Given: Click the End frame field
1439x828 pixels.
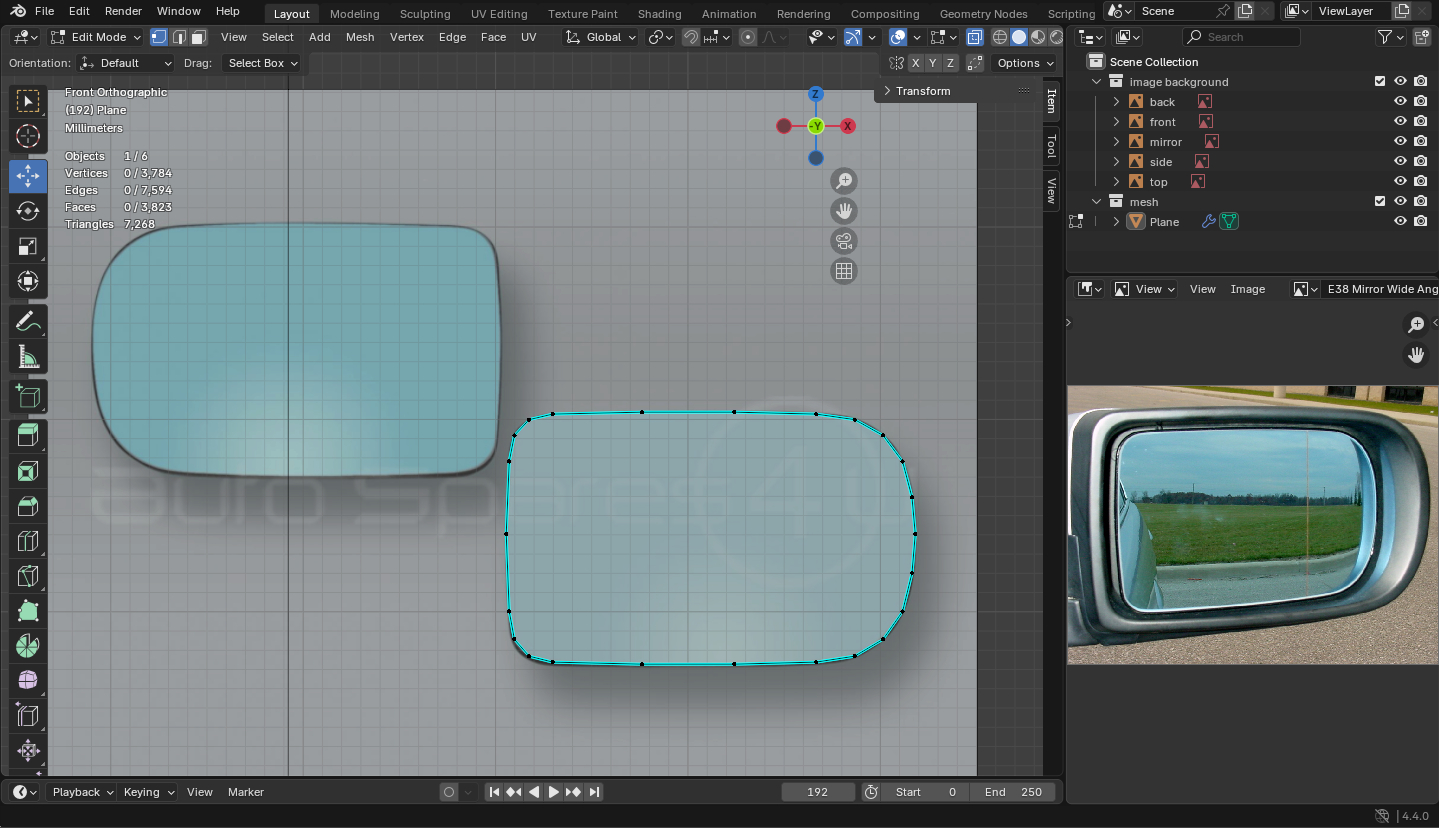Looking at the screenshot, I should [x=1014, y=792].
